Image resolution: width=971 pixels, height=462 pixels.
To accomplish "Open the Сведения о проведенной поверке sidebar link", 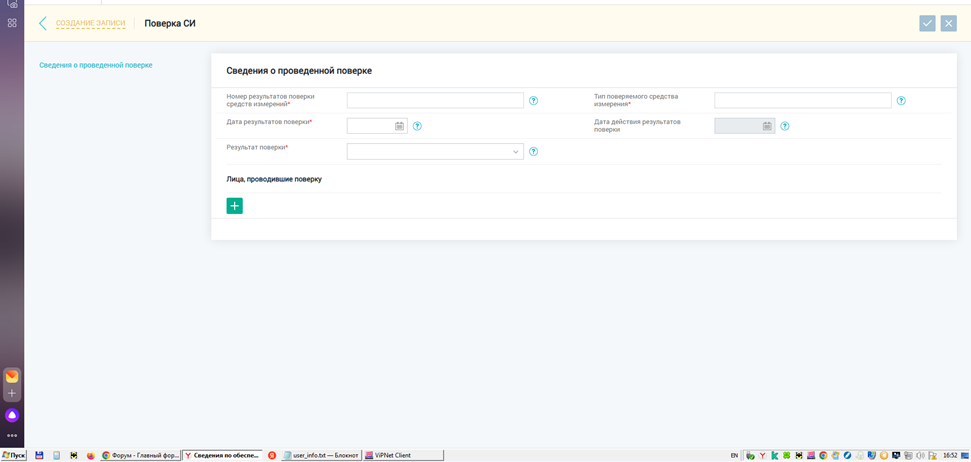I will pos(96,65).
